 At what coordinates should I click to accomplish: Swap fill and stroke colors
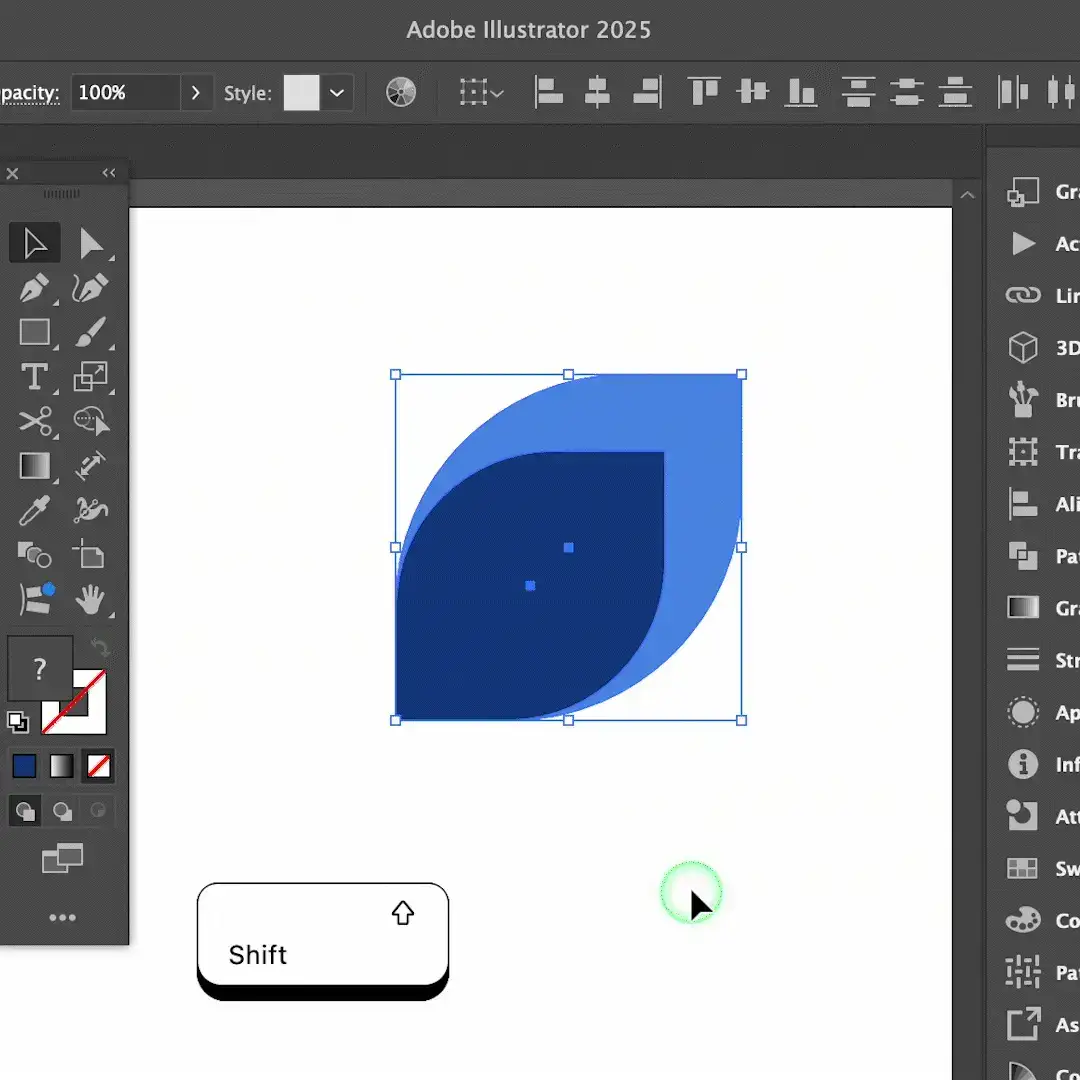coord(98,648)
